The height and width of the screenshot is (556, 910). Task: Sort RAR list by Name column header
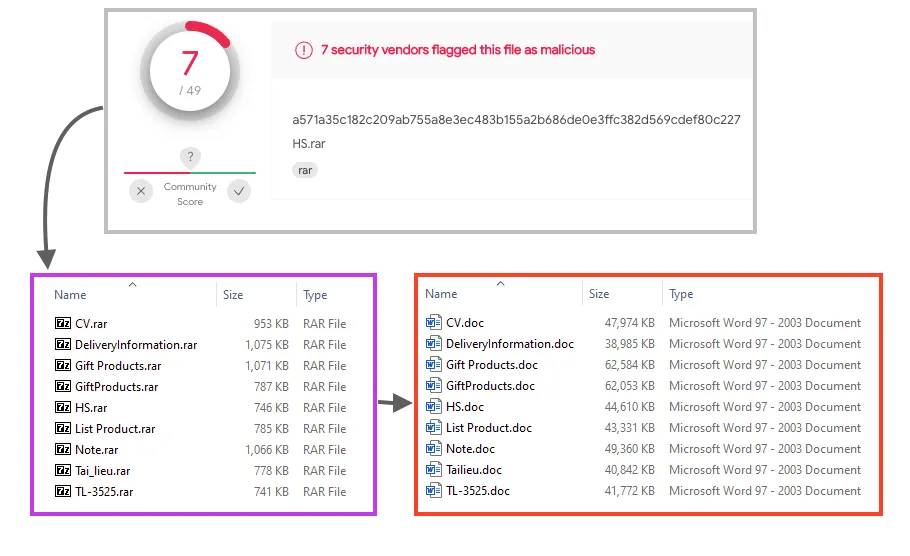70,295
